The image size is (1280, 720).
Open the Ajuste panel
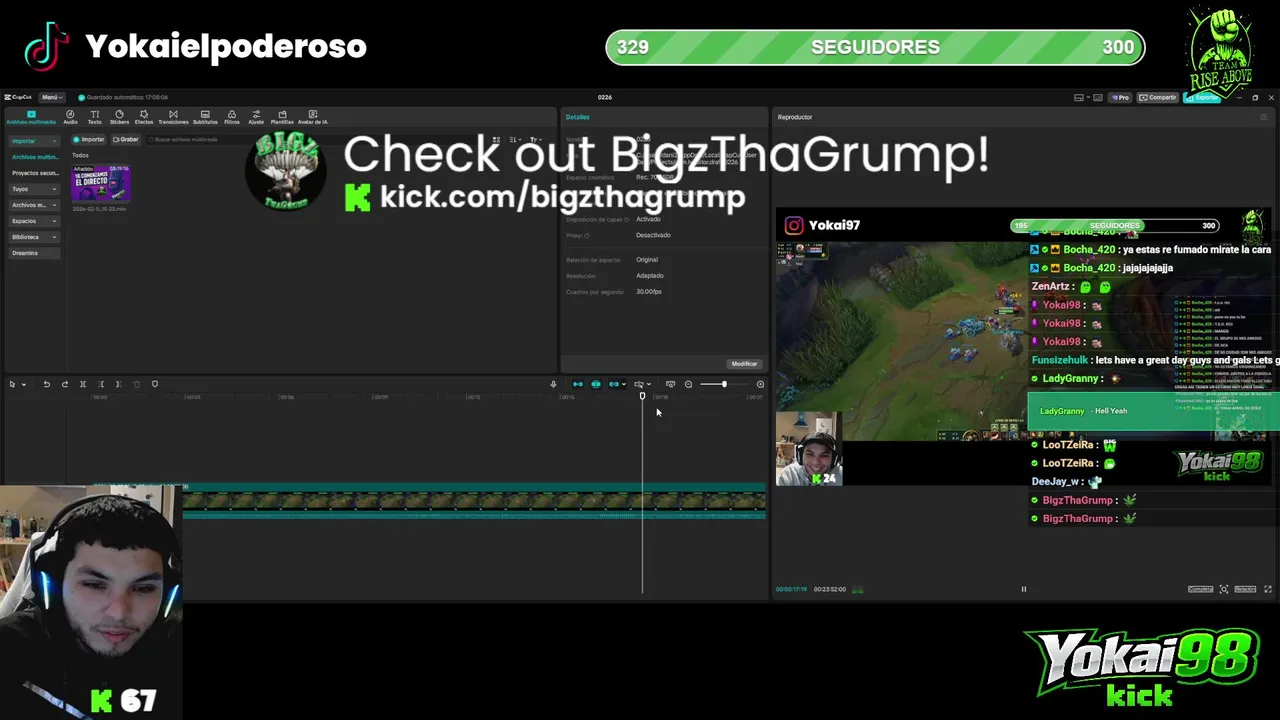click(256, 117)
